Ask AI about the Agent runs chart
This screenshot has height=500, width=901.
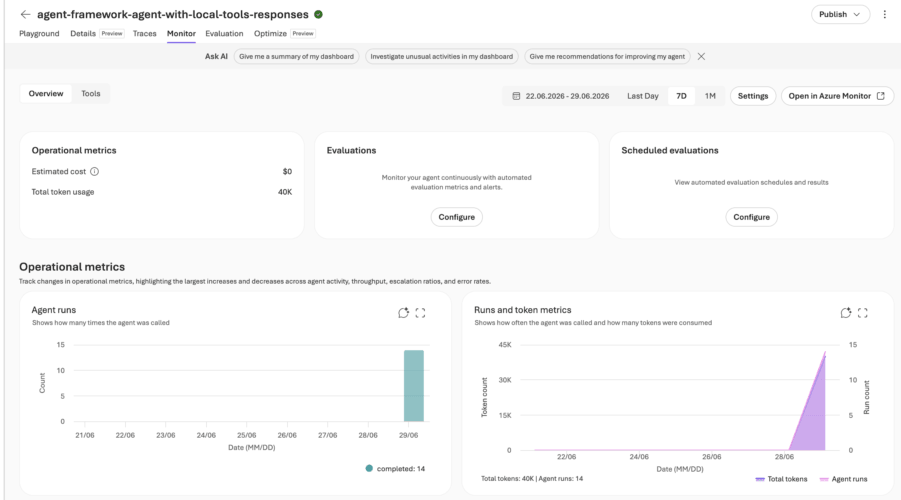[403, 313]
